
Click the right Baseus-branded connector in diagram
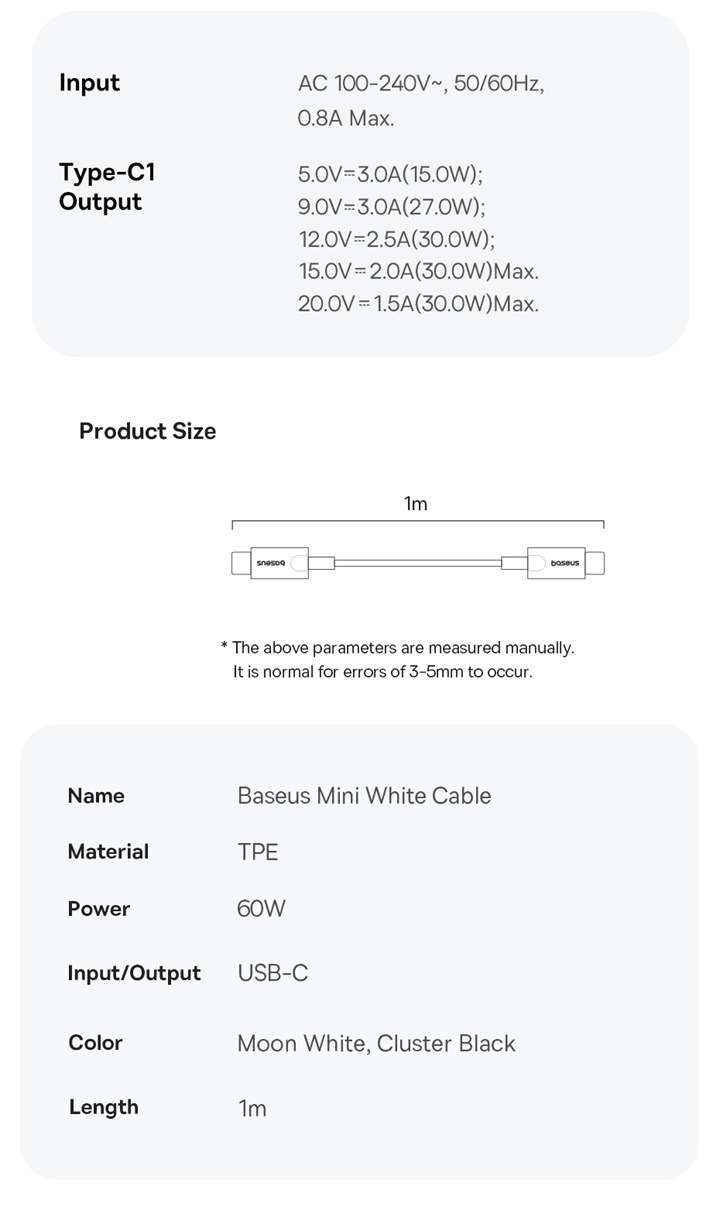coord(566,563)
